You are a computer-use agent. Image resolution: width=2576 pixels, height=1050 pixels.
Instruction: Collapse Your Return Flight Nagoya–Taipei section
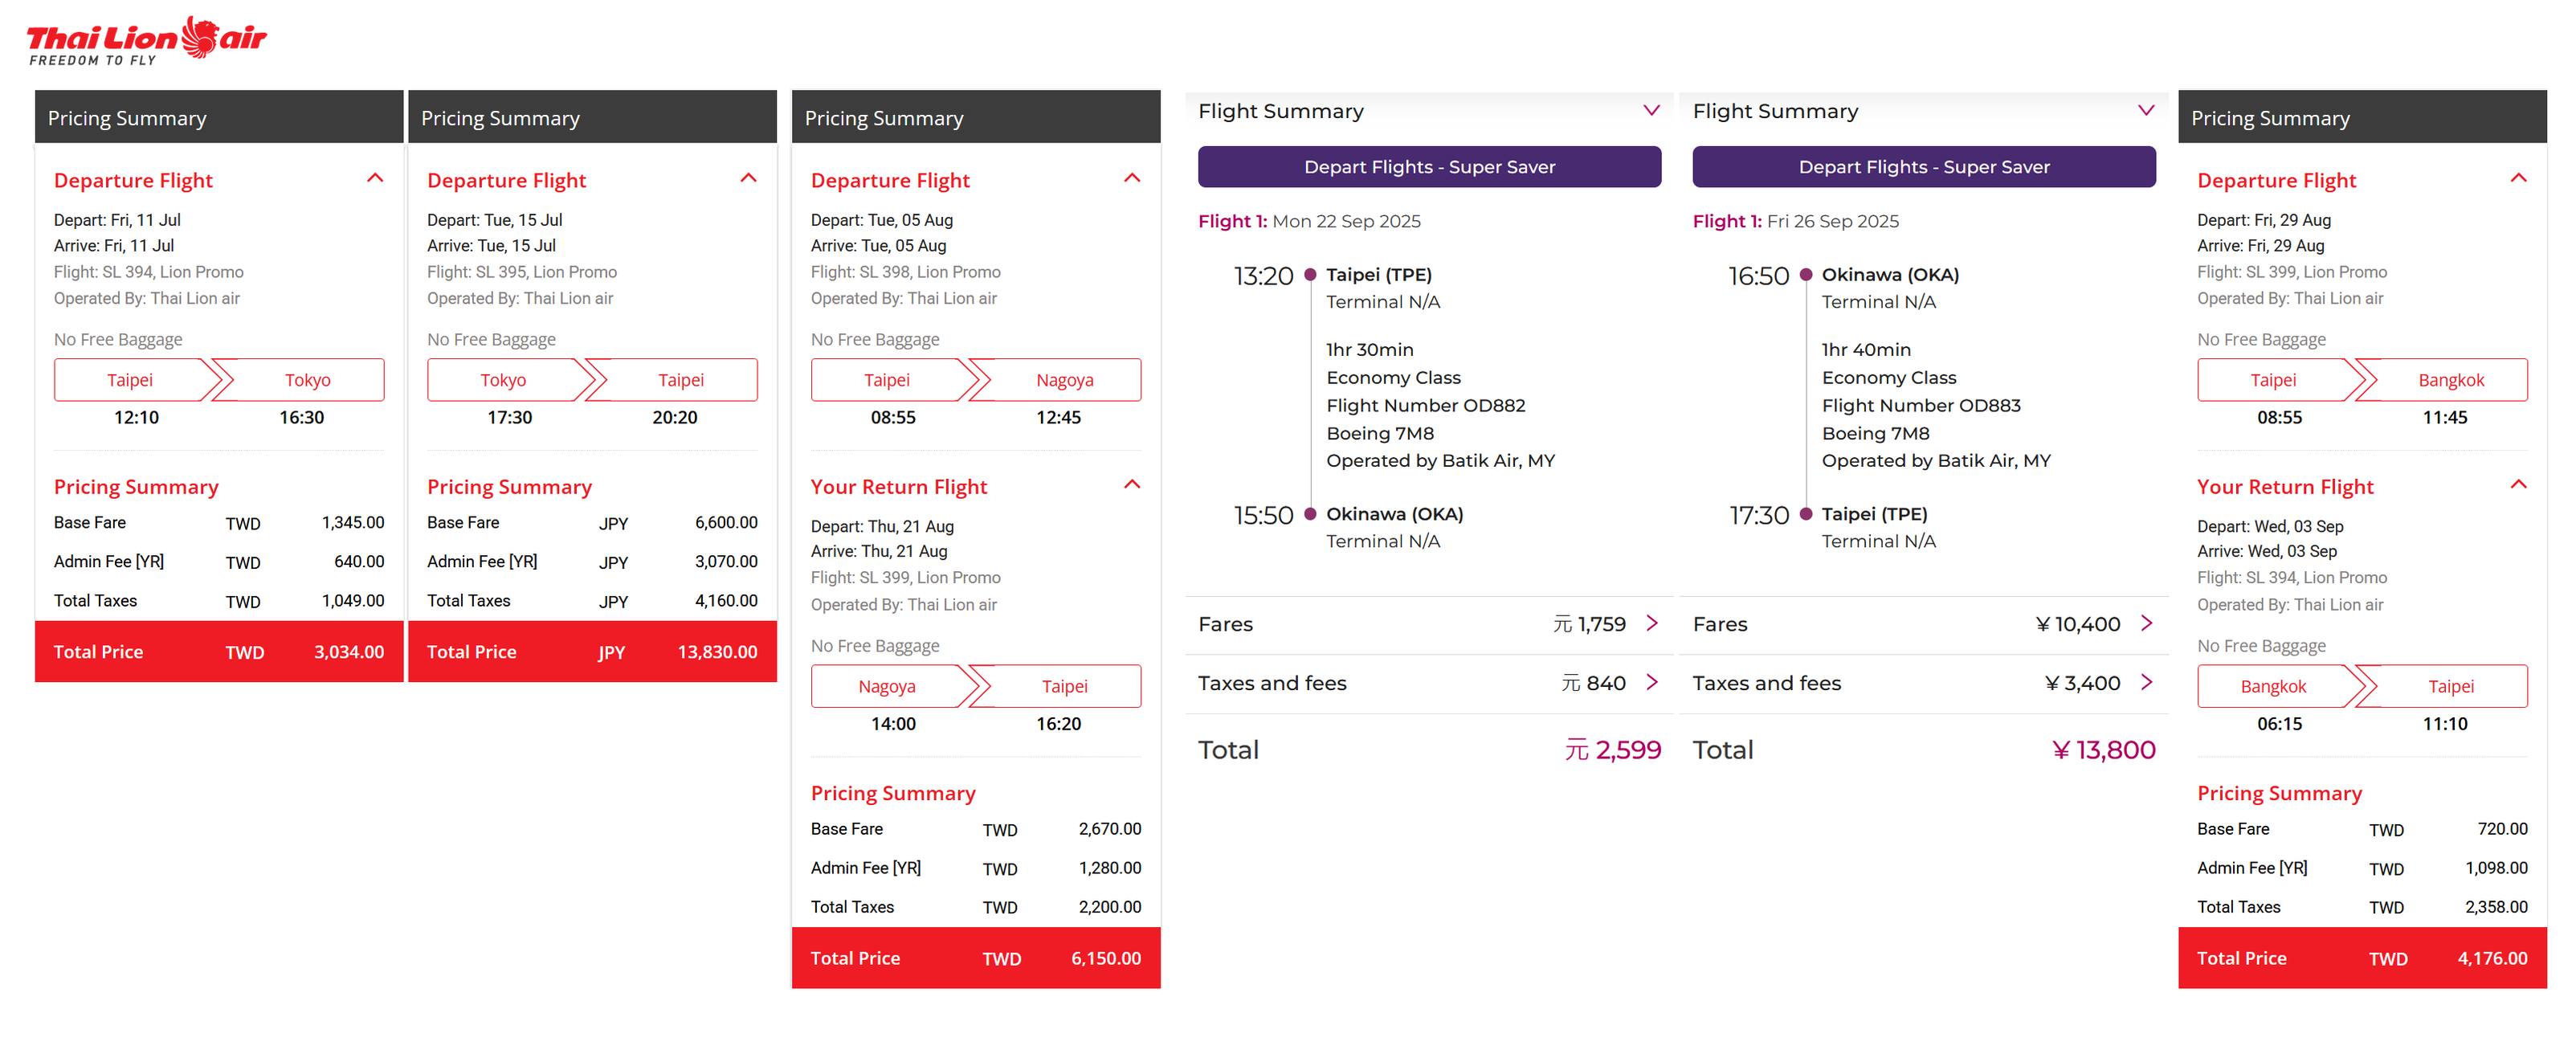1132,485
